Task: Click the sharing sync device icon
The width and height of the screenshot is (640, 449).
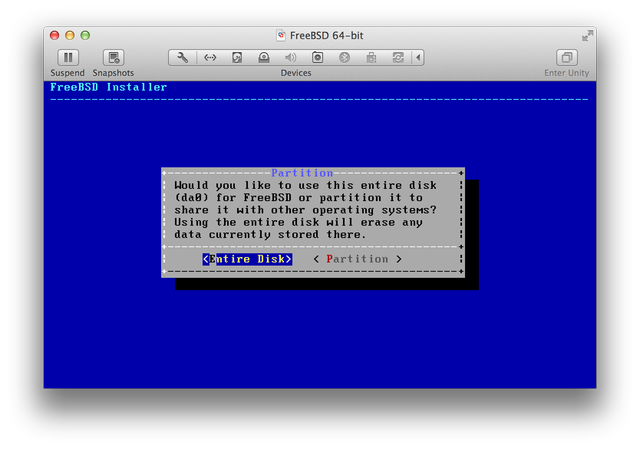Action: pos(398,58)
